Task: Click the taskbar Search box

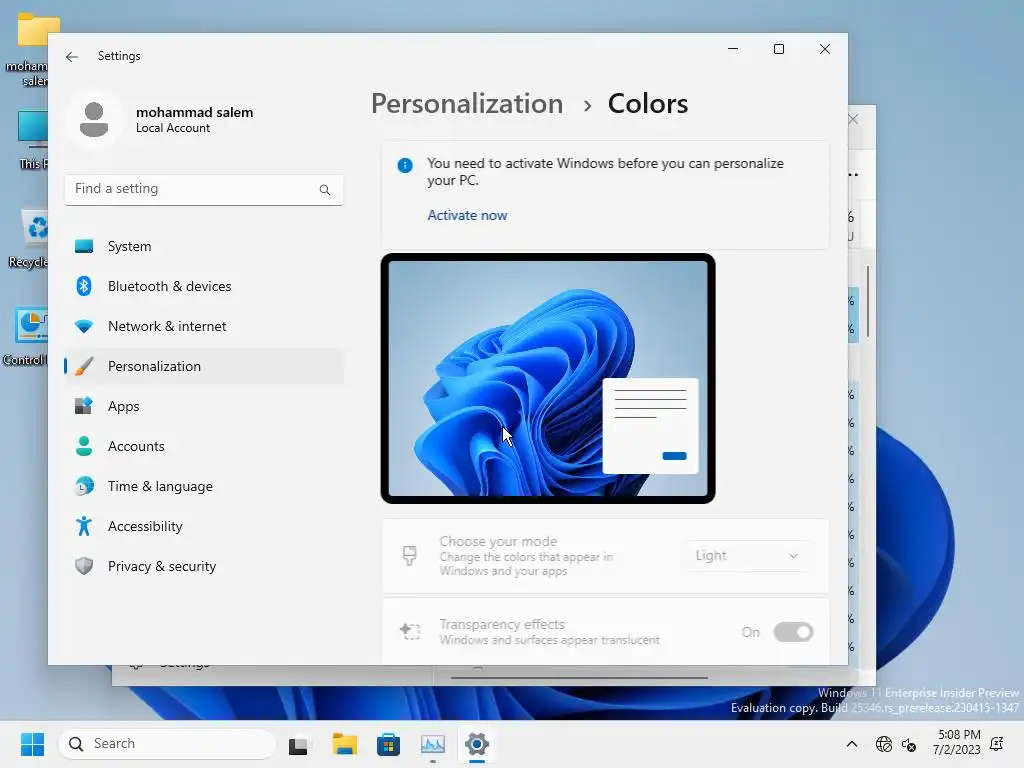Action: (167, 744)
